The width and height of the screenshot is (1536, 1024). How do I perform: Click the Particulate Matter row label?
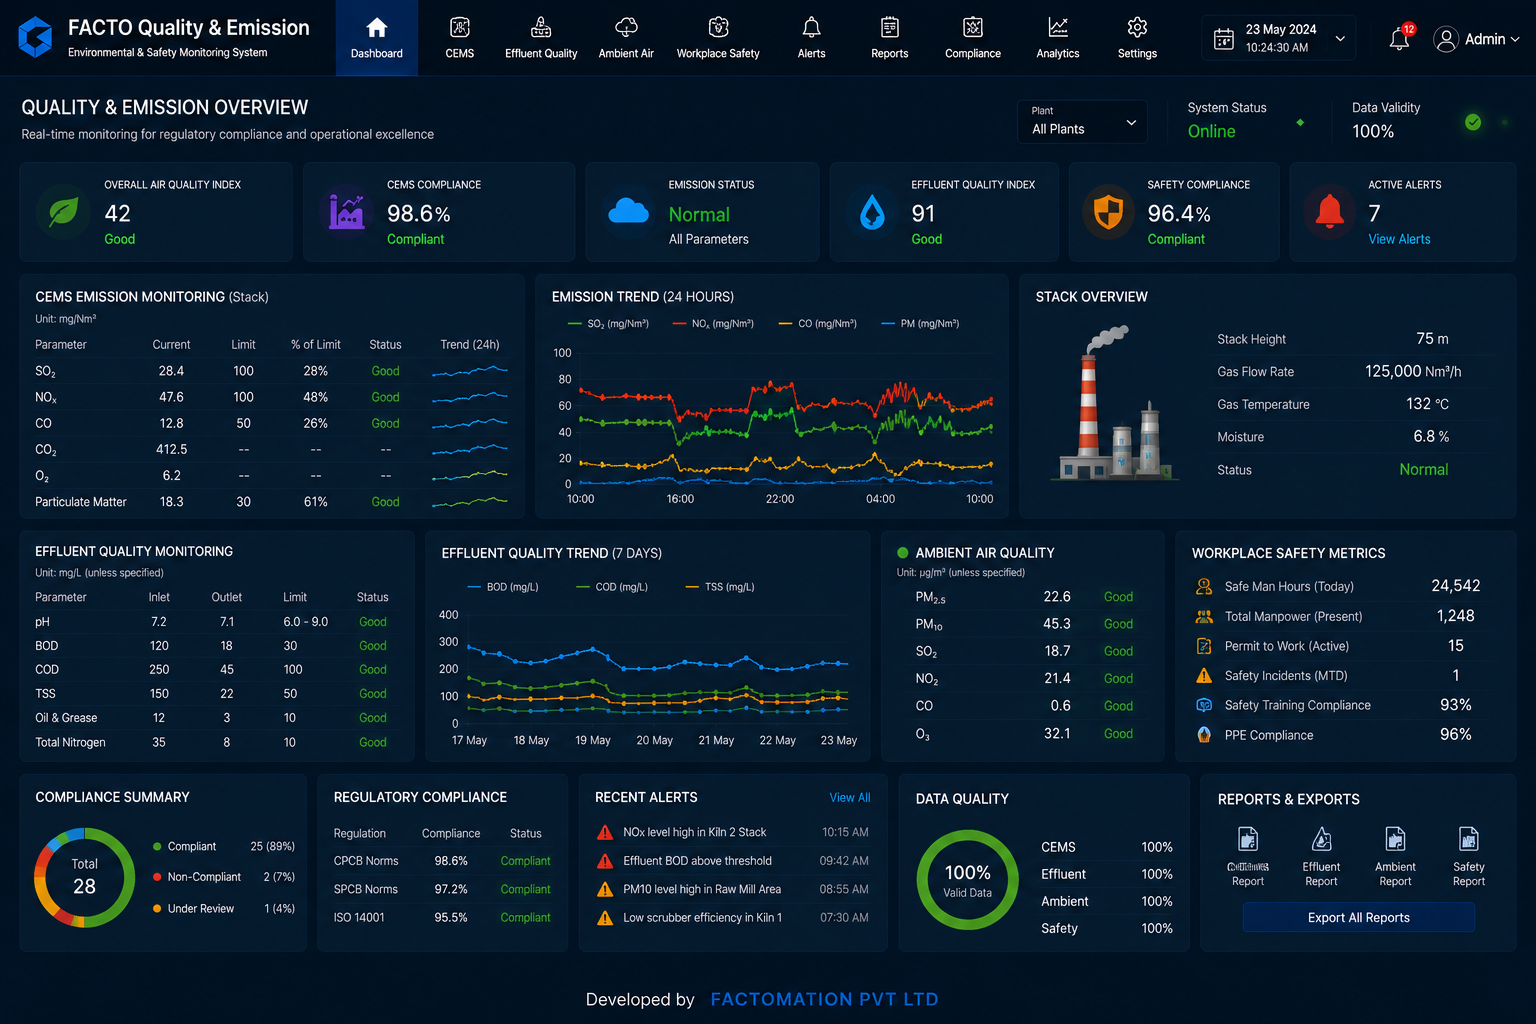tap(81, 502)
